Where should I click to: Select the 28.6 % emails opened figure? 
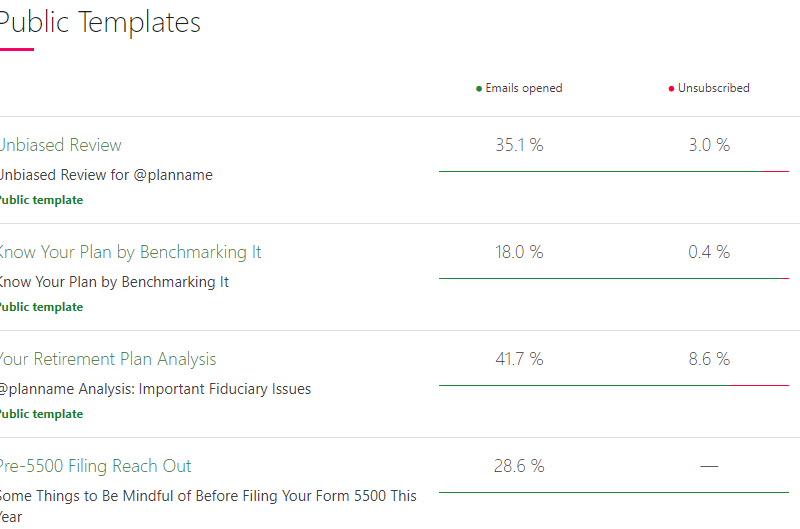click(x=519, y=466)
